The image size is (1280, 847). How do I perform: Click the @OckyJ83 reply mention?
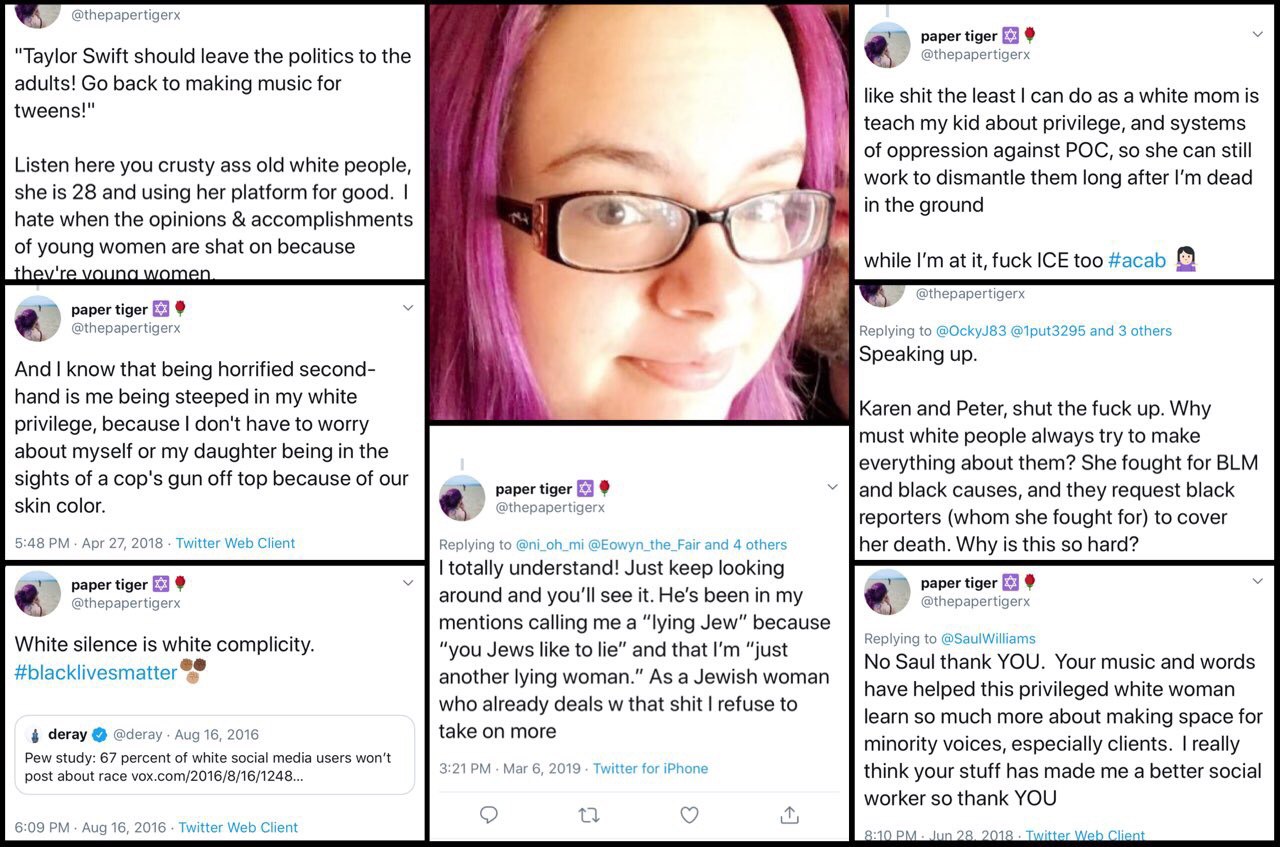pos(970,330)
